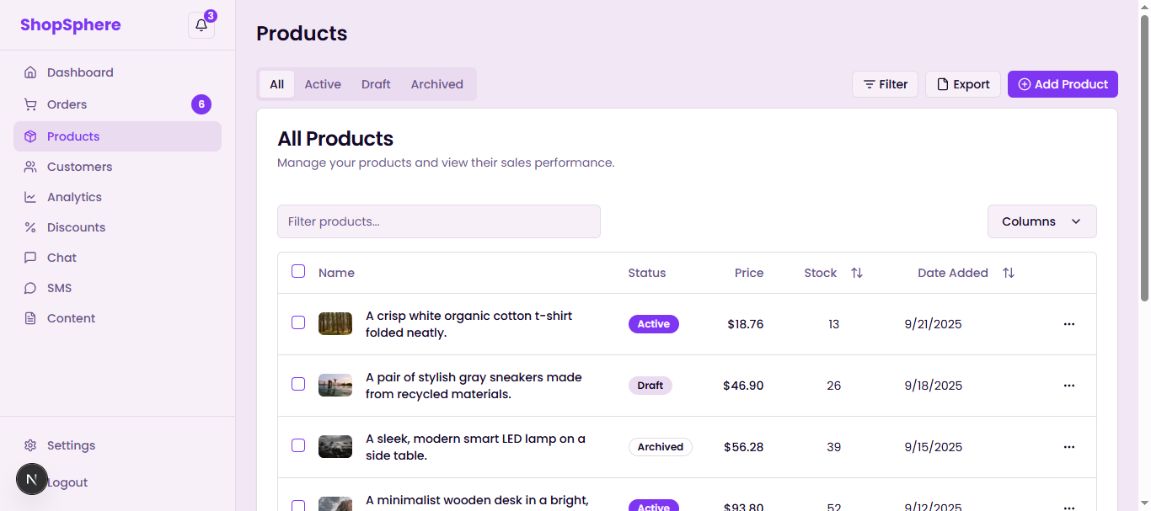This screenshot has width=1151, height=511.
Task: Focus the Filter products search field
Action: (438, 222)
